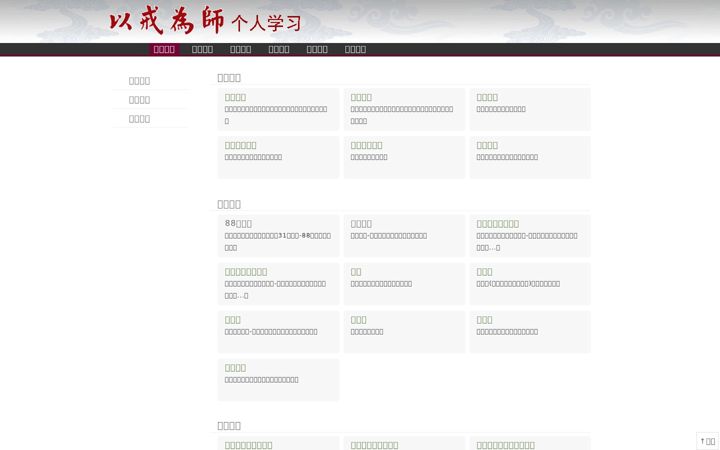Viewport: 720px width, 450px height.
Task: Jump to the third left sidebar section link
Action: click(140, 119)
